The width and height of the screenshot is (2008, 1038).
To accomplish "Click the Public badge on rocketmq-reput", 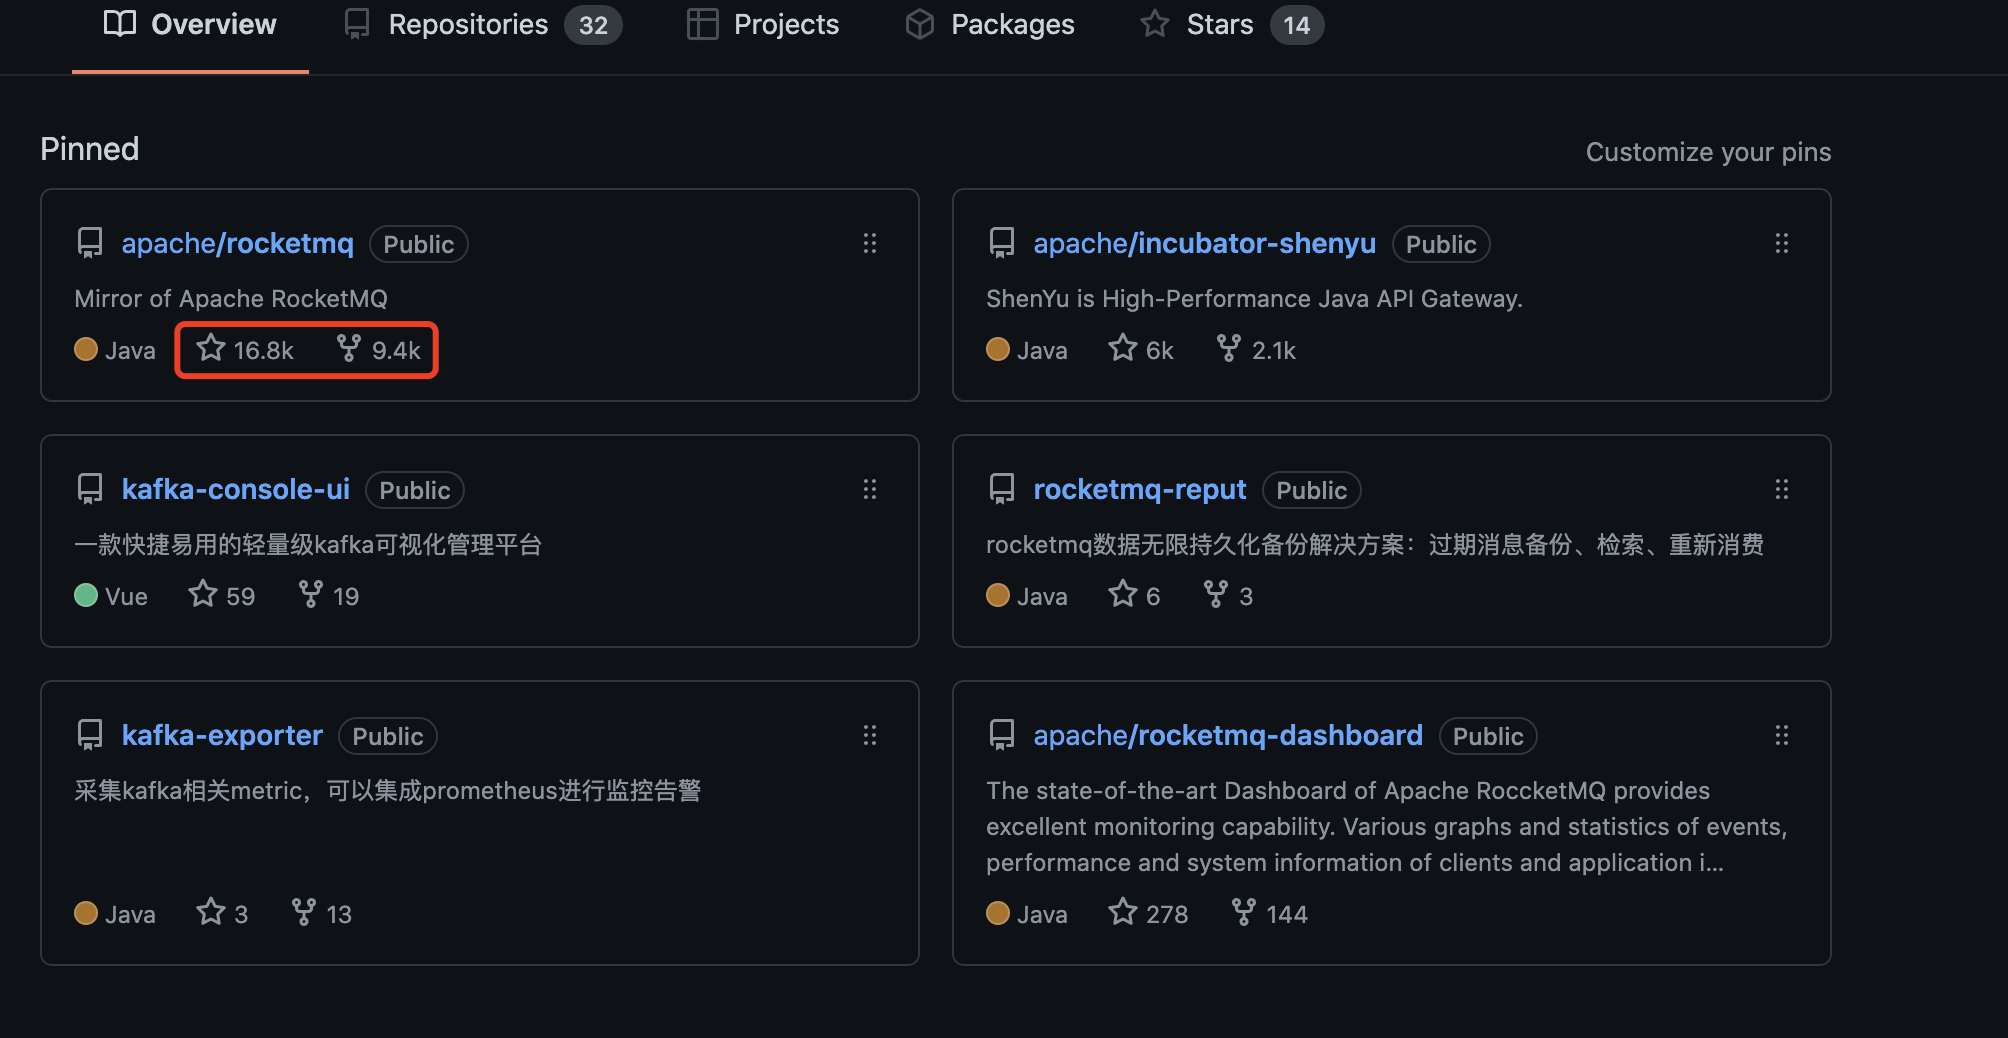I will (x=1312, y=490).
